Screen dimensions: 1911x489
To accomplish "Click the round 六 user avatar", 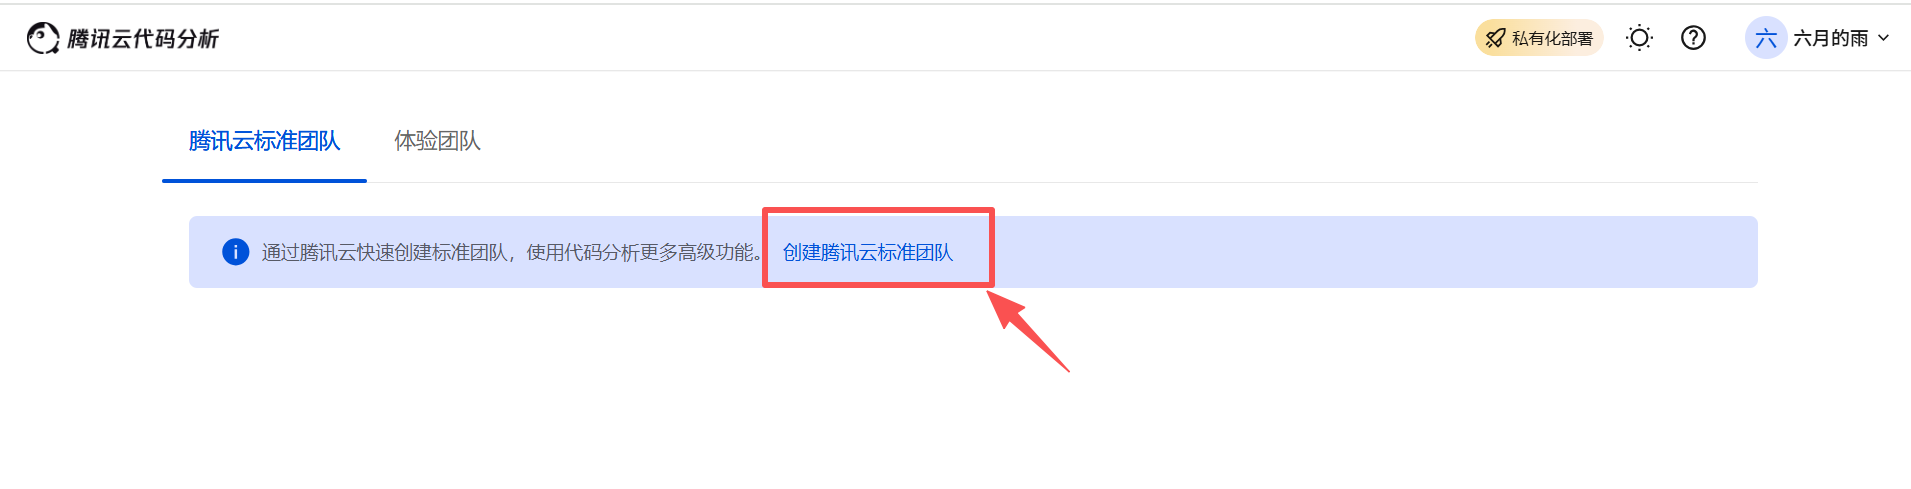I will pos(1766,38).
